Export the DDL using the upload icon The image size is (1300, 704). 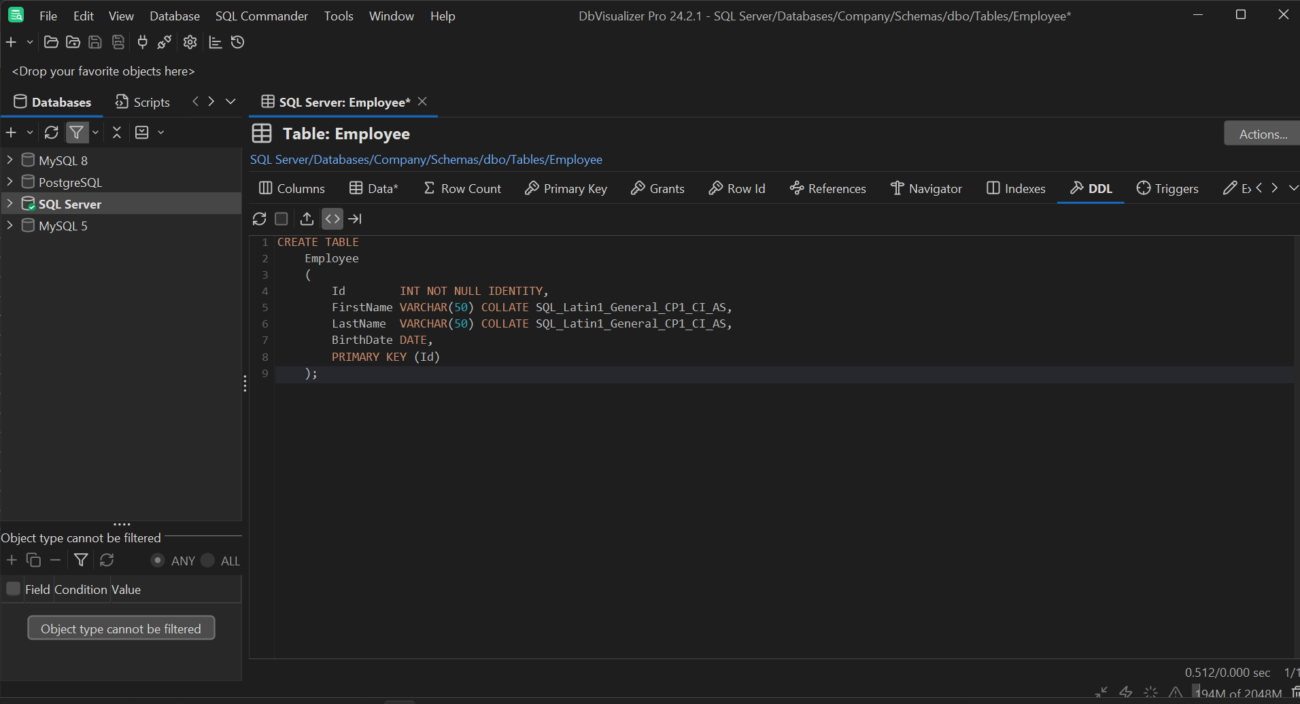click(x=307, y=218)
